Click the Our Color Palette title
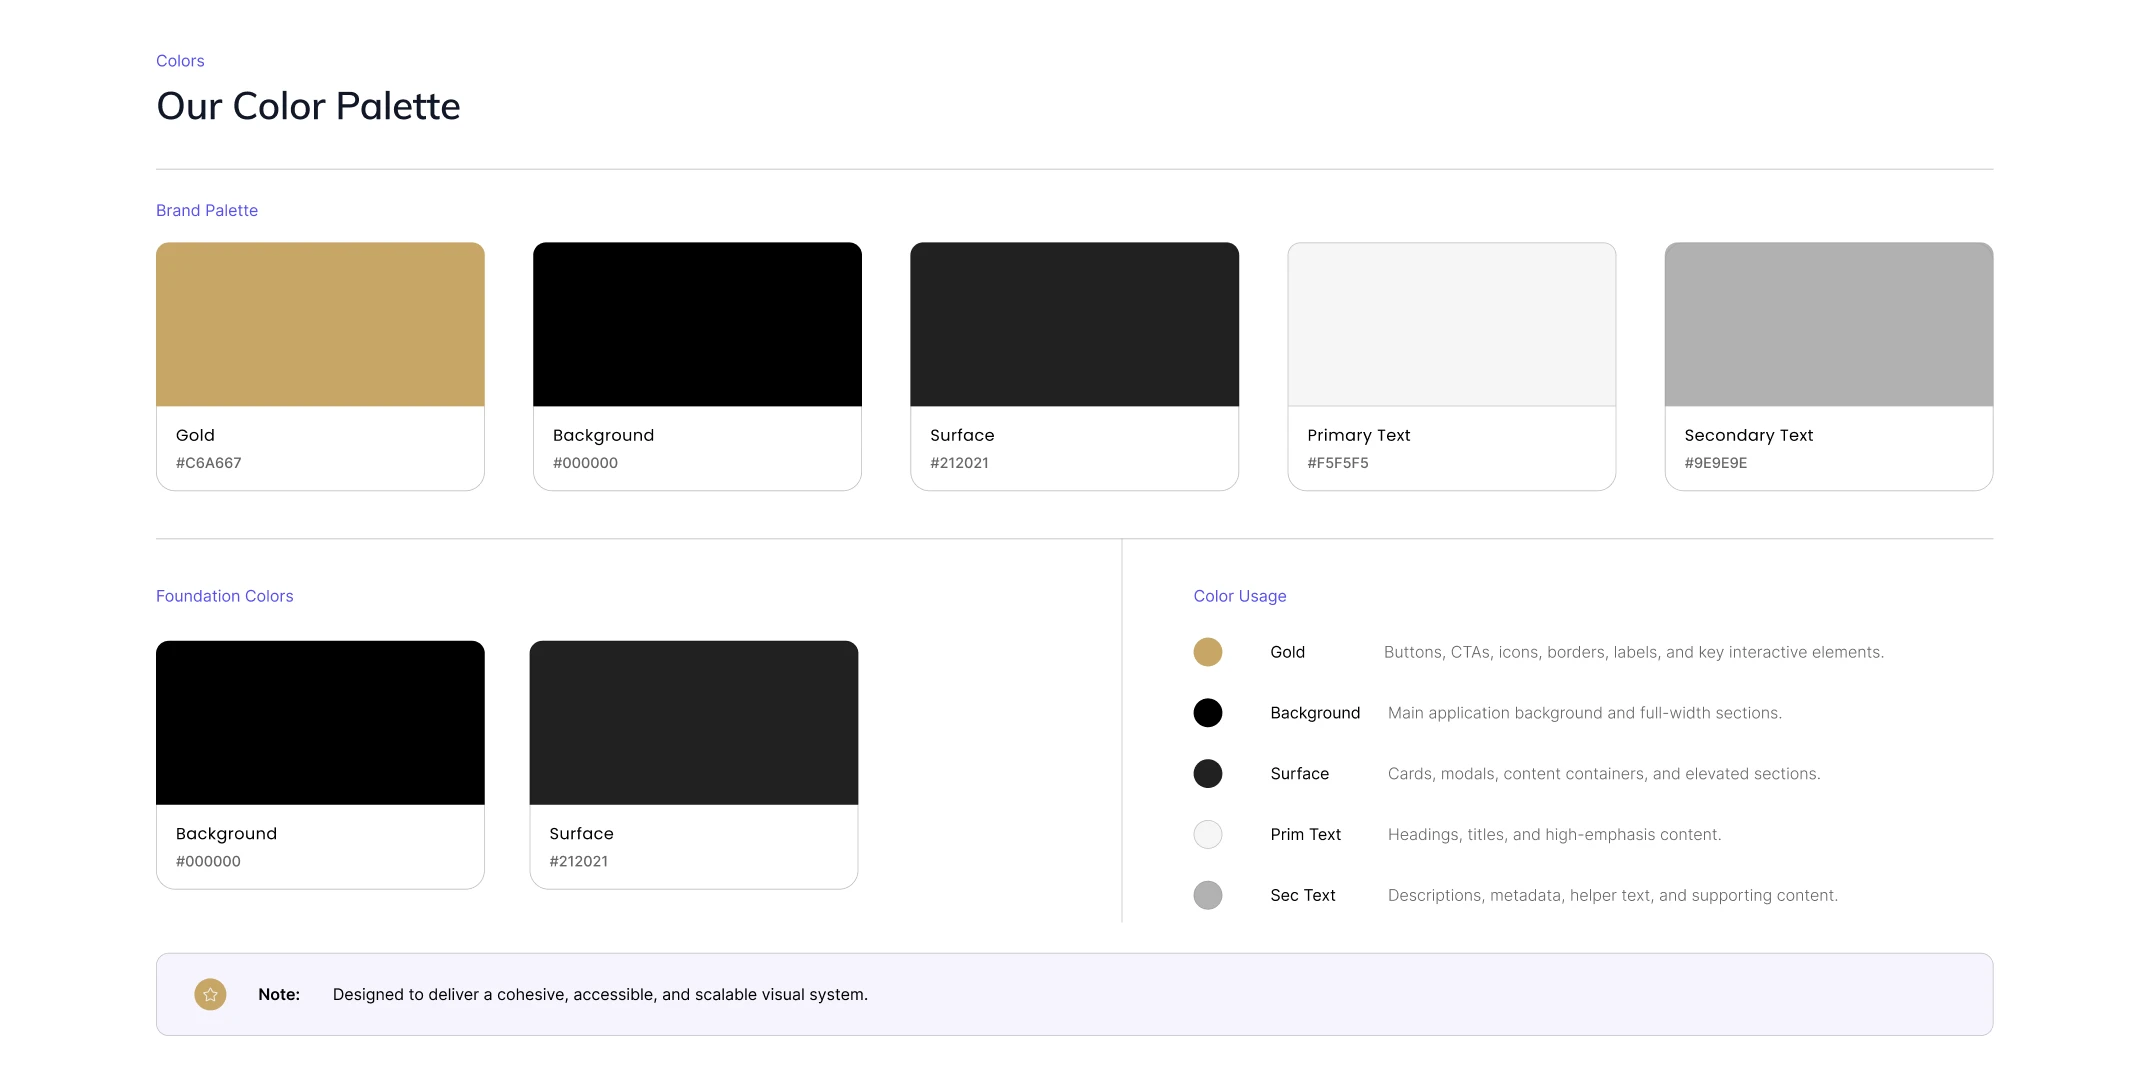The image size is (2150, 1079). [x=308, y=106]
